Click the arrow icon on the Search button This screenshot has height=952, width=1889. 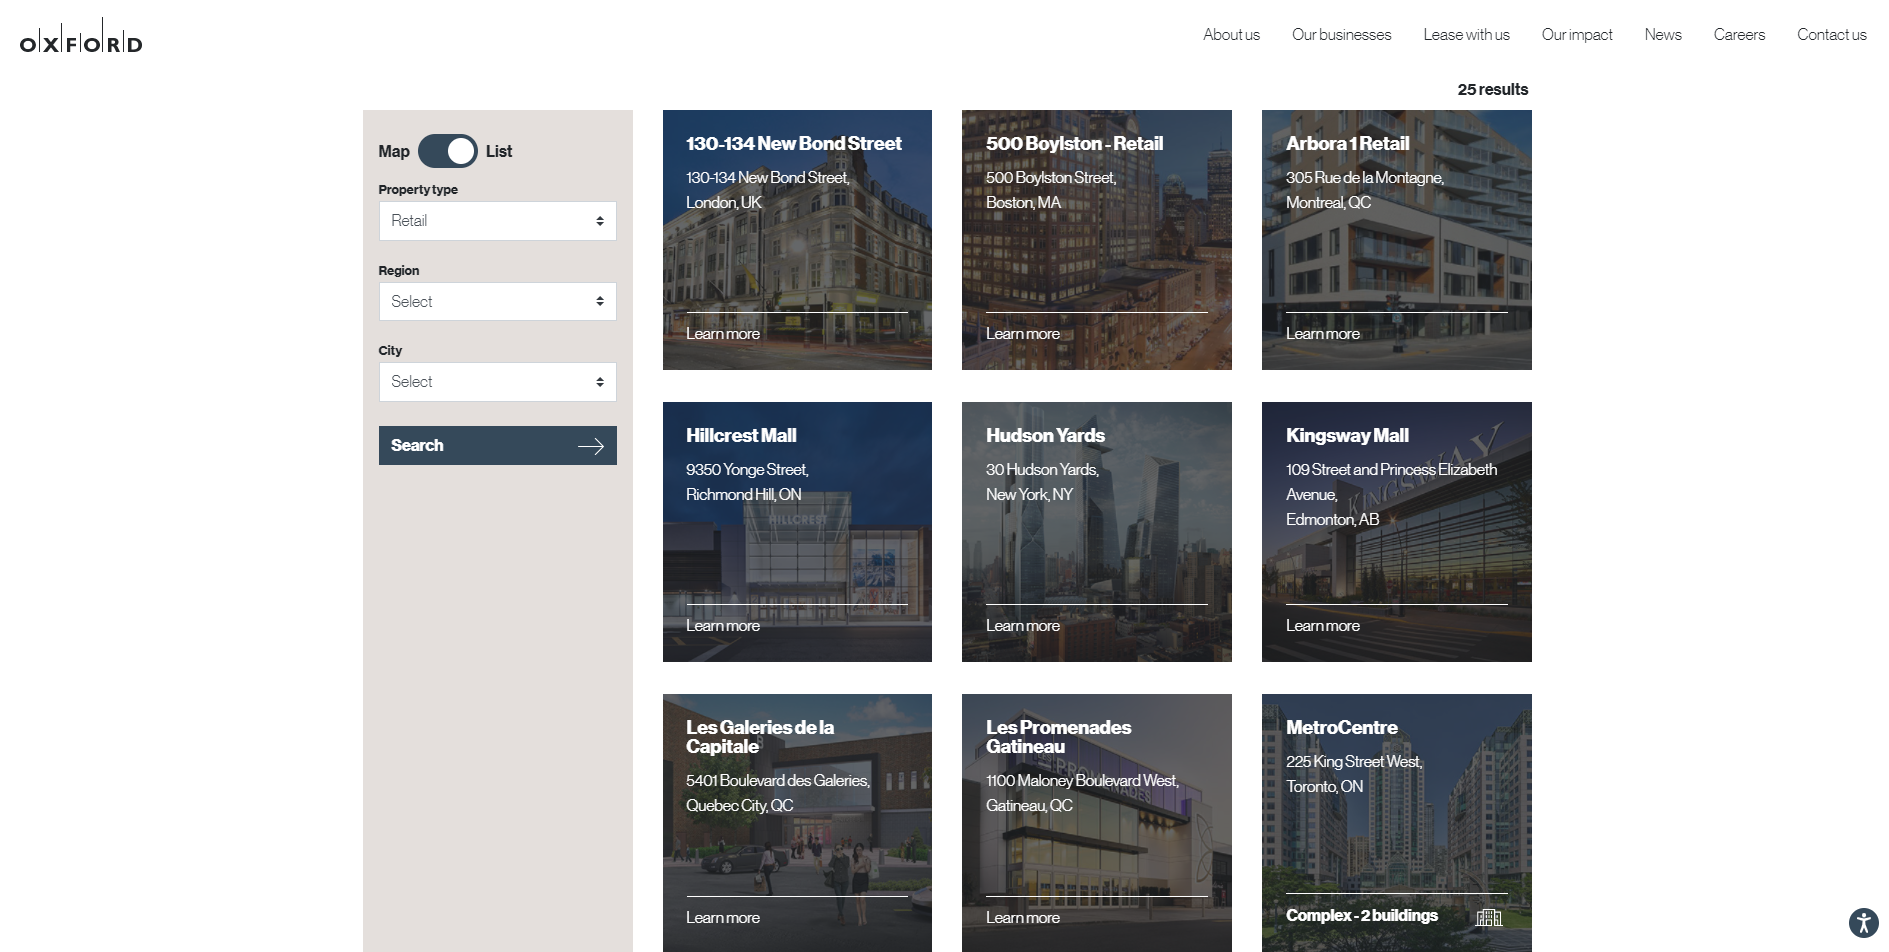[591, 446]
